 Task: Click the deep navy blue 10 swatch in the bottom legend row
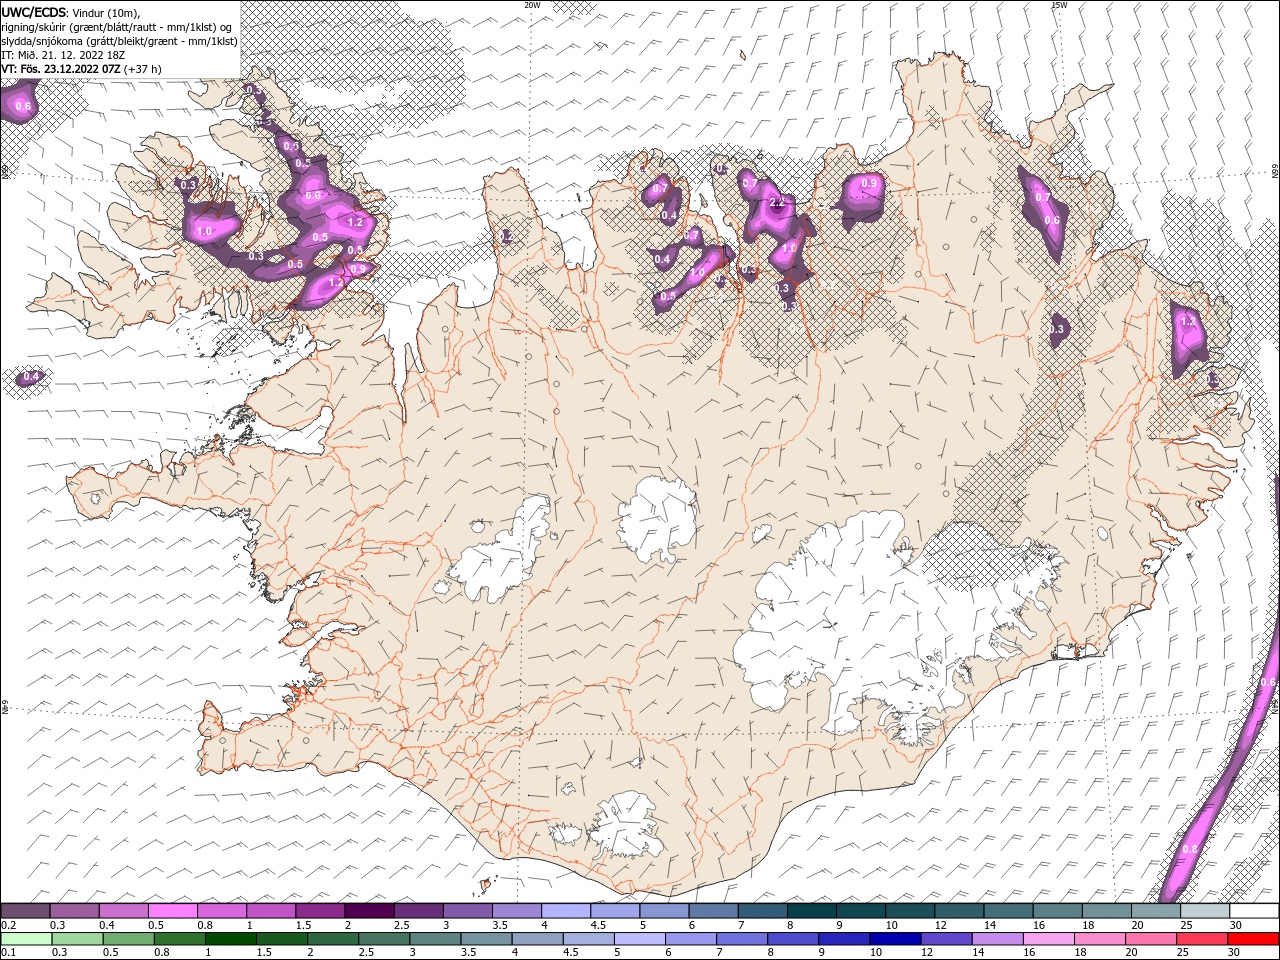(x=894, y=938)
